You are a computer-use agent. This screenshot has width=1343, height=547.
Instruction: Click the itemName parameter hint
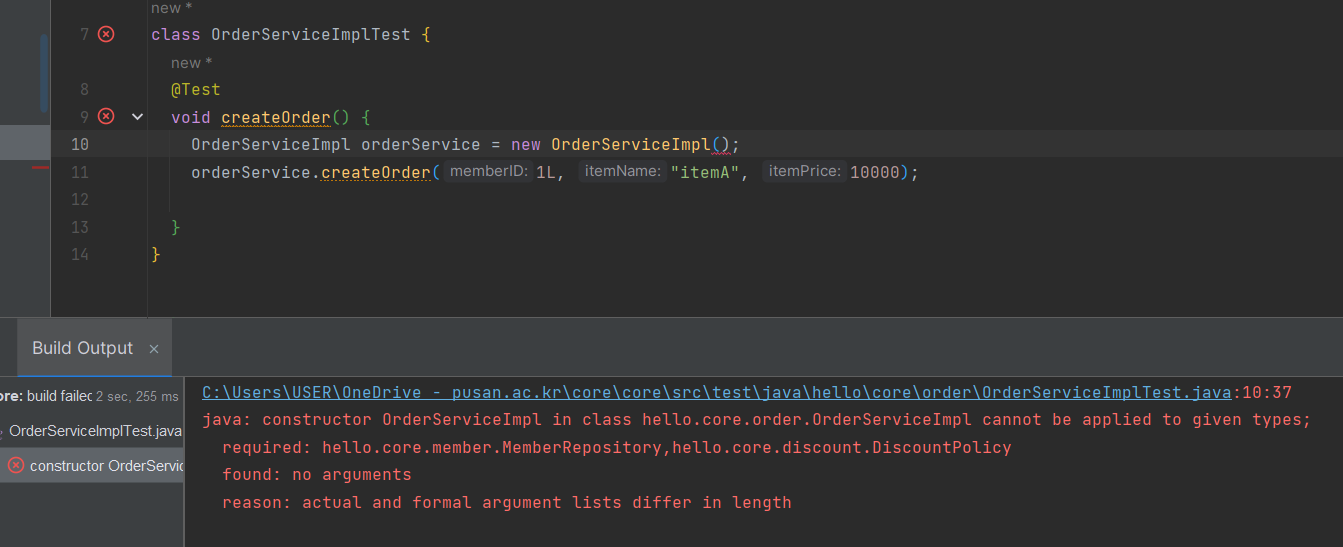click(621, 172)
